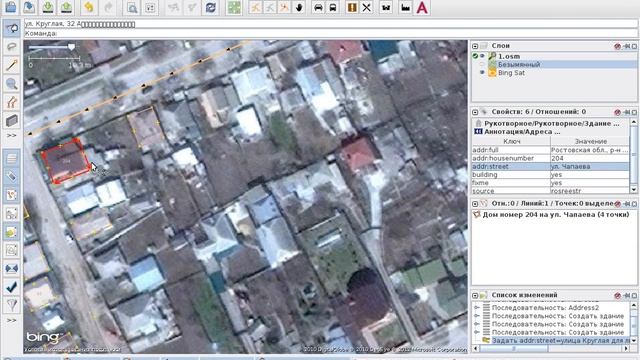Click the green grid toolbar icon
Image resolution: width=640 pixels, height=360 pixels.
click(234, 7)
